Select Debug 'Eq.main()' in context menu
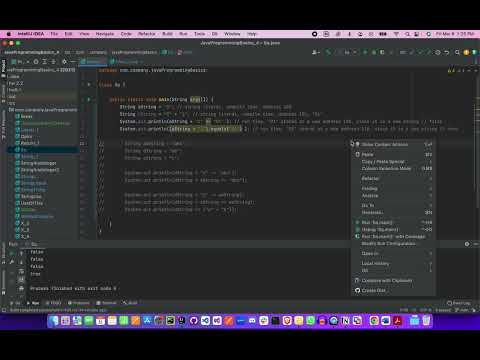 tap(393, 230)
